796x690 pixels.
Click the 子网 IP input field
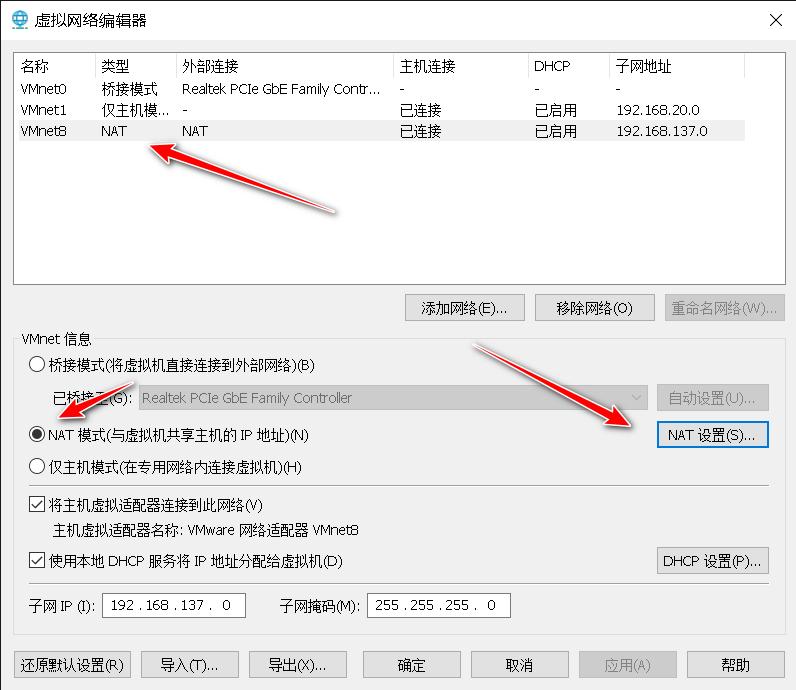pyautogui.click(x=174, y=605)
